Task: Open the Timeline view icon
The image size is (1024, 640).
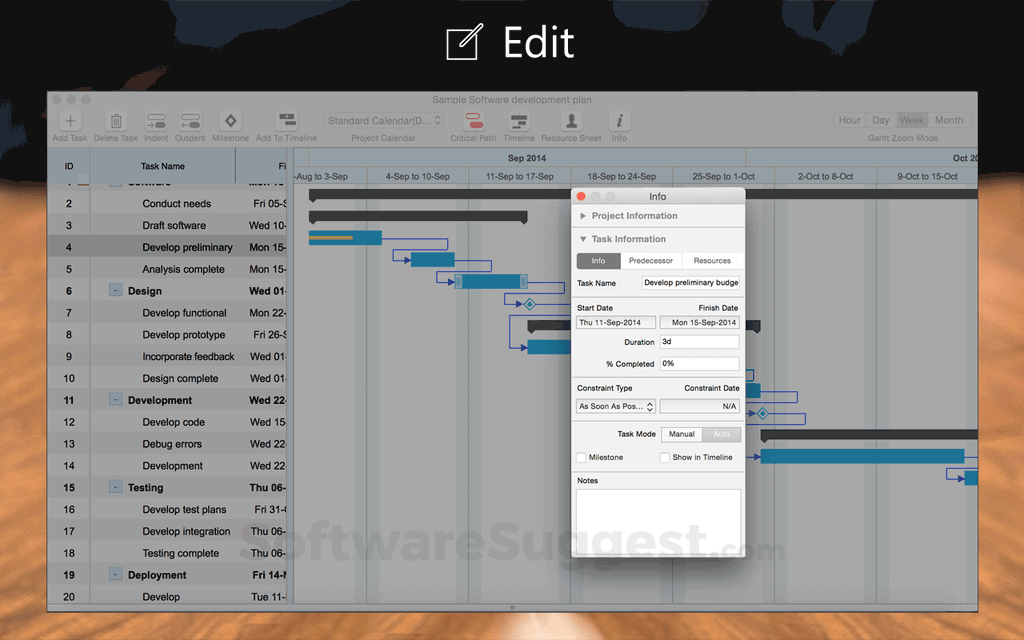Action: pos(519,122)
